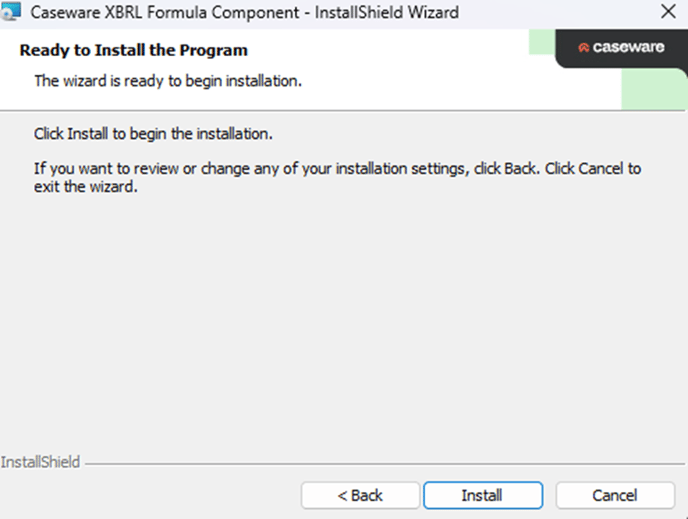Close the InstallShield Wizard window
The height and width of the screenshot is (519, 688).
tap(668, 11)
